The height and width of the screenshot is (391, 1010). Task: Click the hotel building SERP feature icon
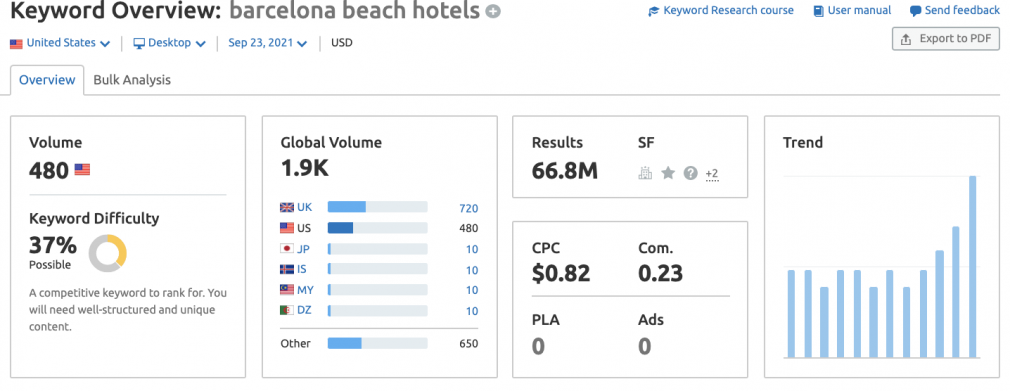pos(645,173)
